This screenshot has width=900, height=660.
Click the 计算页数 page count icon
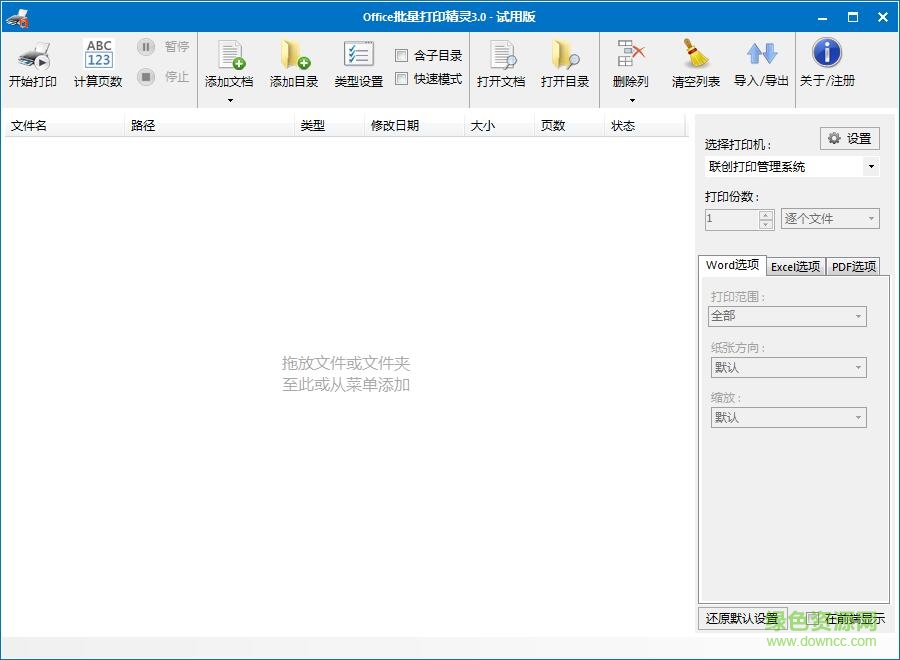[97, 62]
